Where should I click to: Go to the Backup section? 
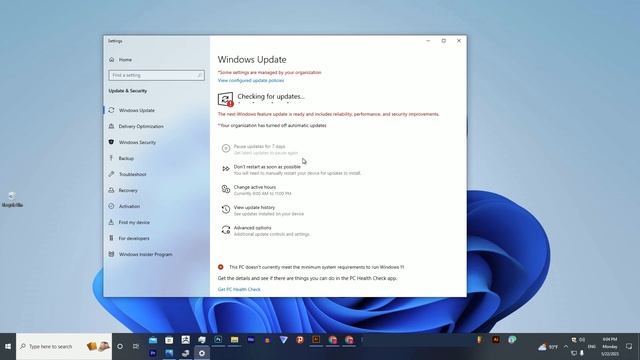click(126, 158)
